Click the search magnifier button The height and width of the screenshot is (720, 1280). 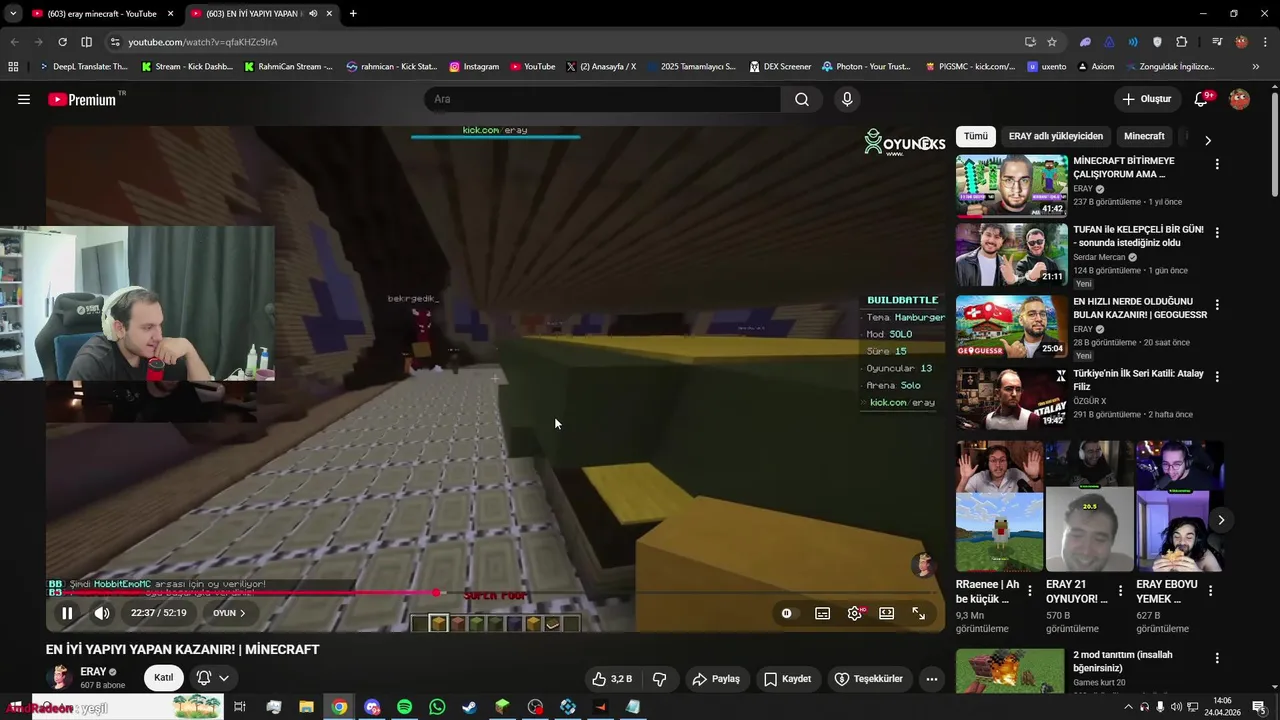(x=802, y=99)
